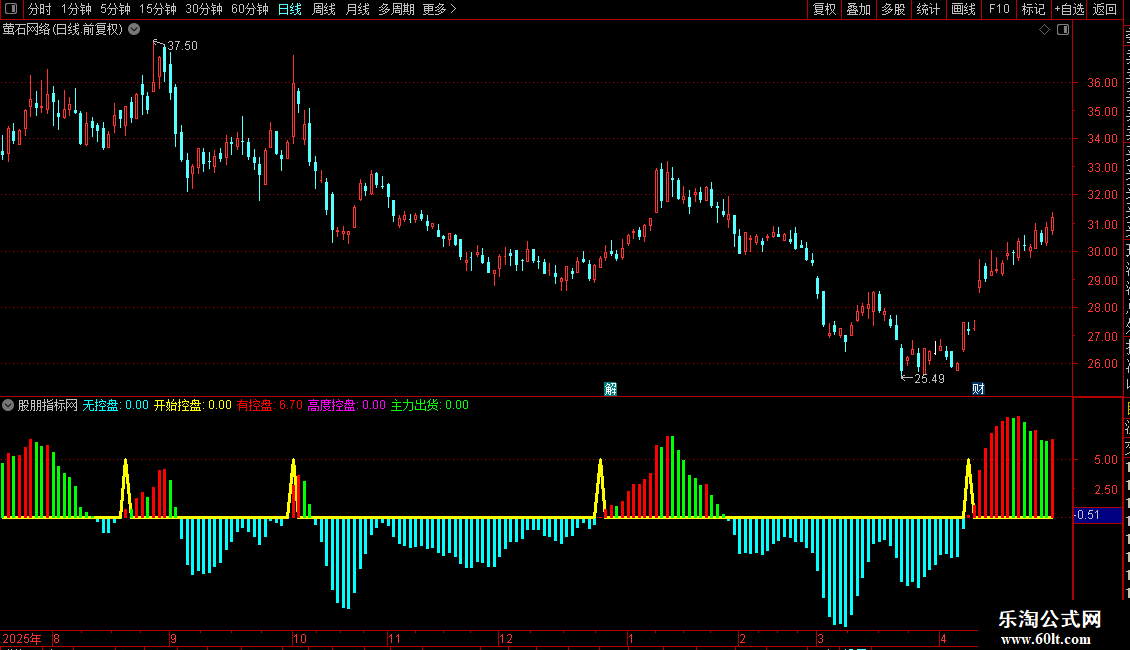Select the 5分钟 period
Viewport: 1130px width, 650px height.
click(115, 9)
